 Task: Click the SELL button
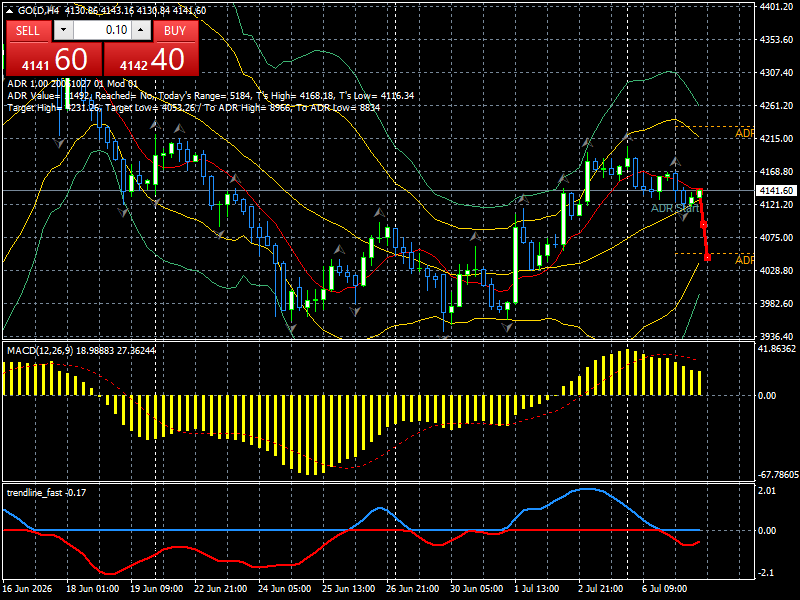click(28, 31)
